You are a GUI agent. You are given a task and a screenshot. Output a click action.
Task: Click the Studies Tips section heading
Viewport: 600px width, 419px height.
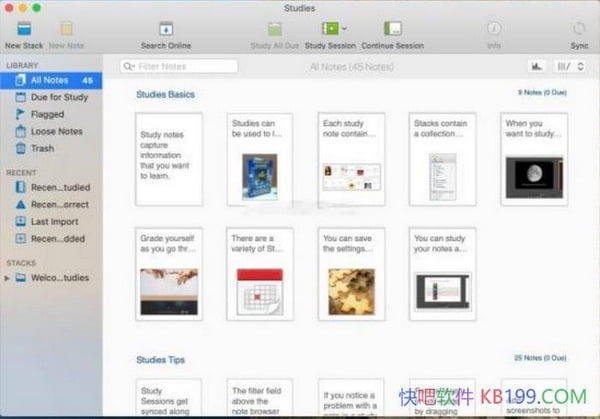coord(160,359)
